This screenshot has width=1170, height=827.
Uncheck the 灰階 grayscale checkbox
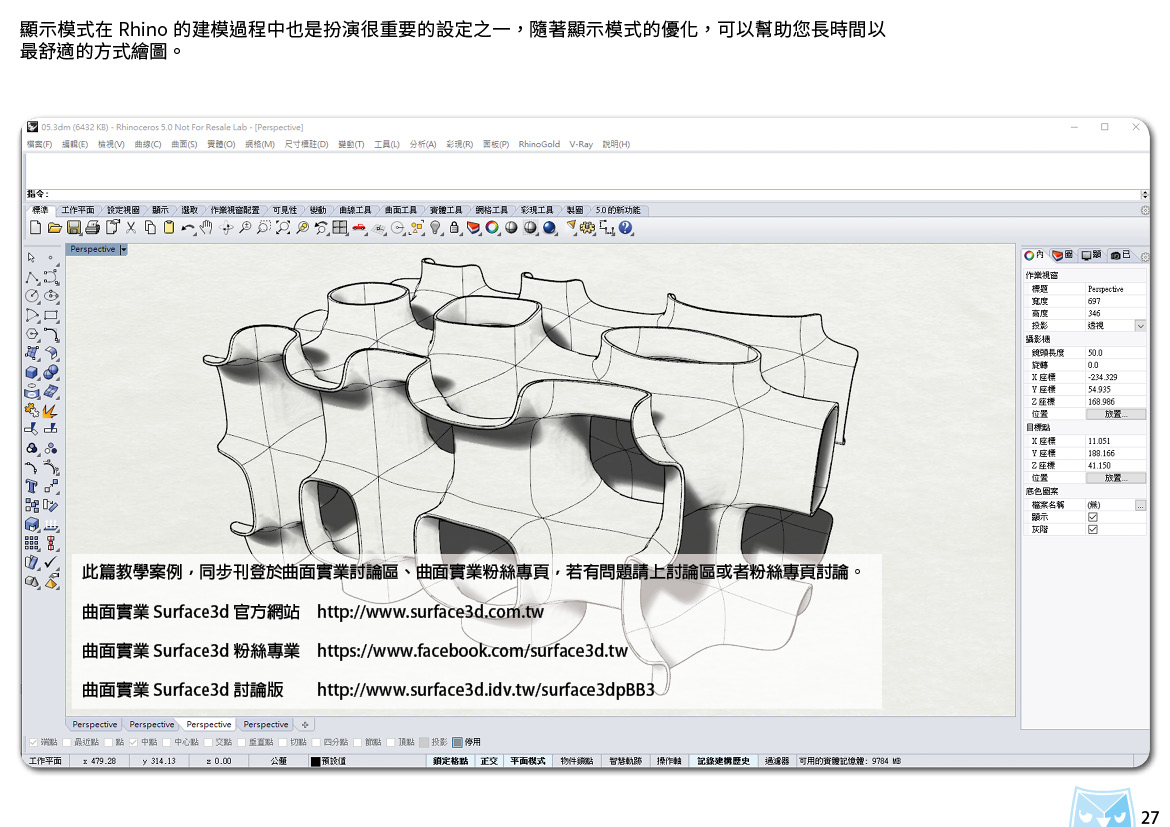click(x=1092, y=530)
